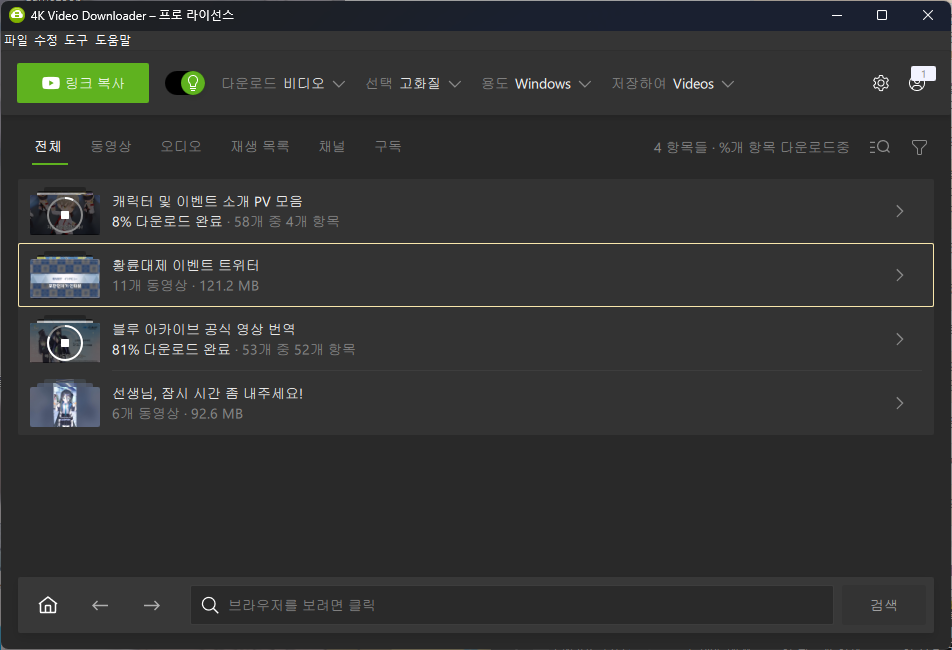
Task: Click the 선생님, 잠시 시간 좀 내주세요! thumbnail
Action: click(x=65, y=404)
